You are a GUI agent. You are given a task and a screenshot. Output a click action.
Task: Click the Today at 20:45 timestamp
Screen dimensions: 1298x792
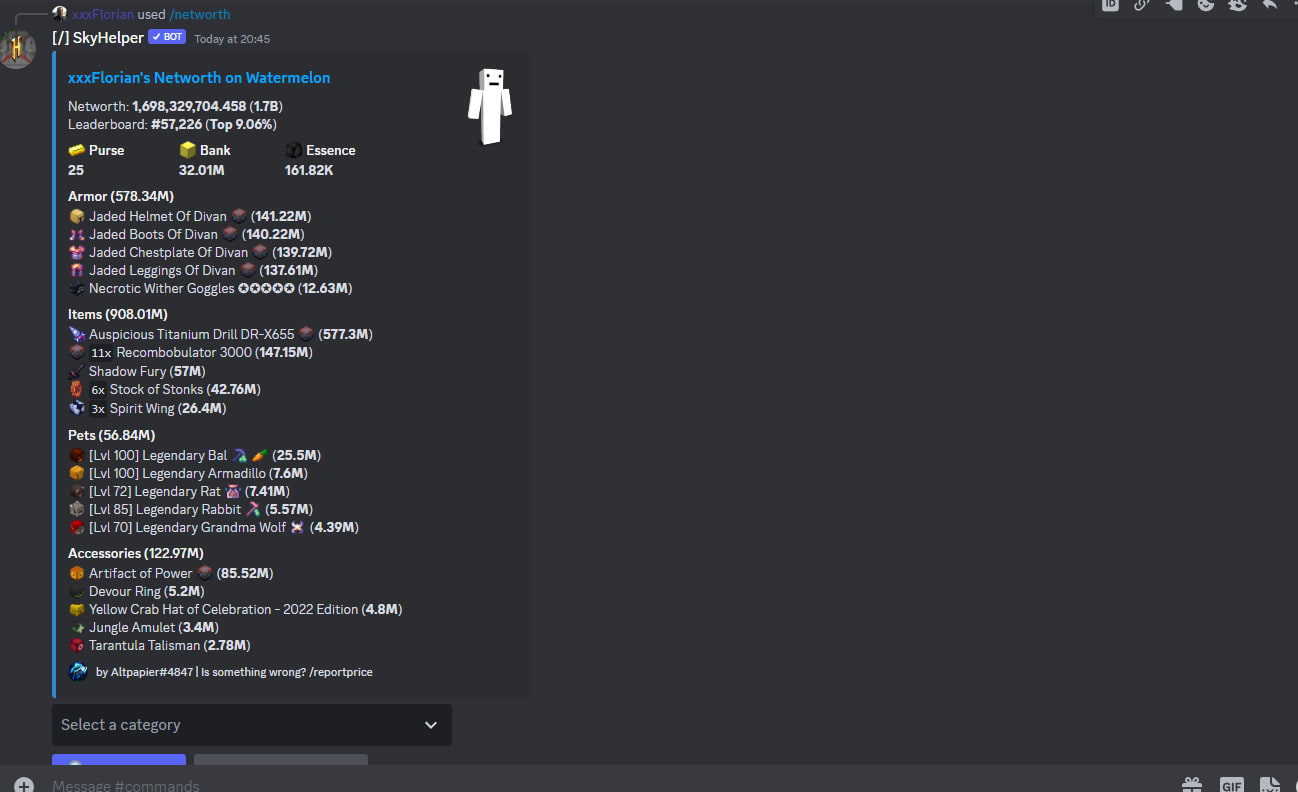point(232,39)
